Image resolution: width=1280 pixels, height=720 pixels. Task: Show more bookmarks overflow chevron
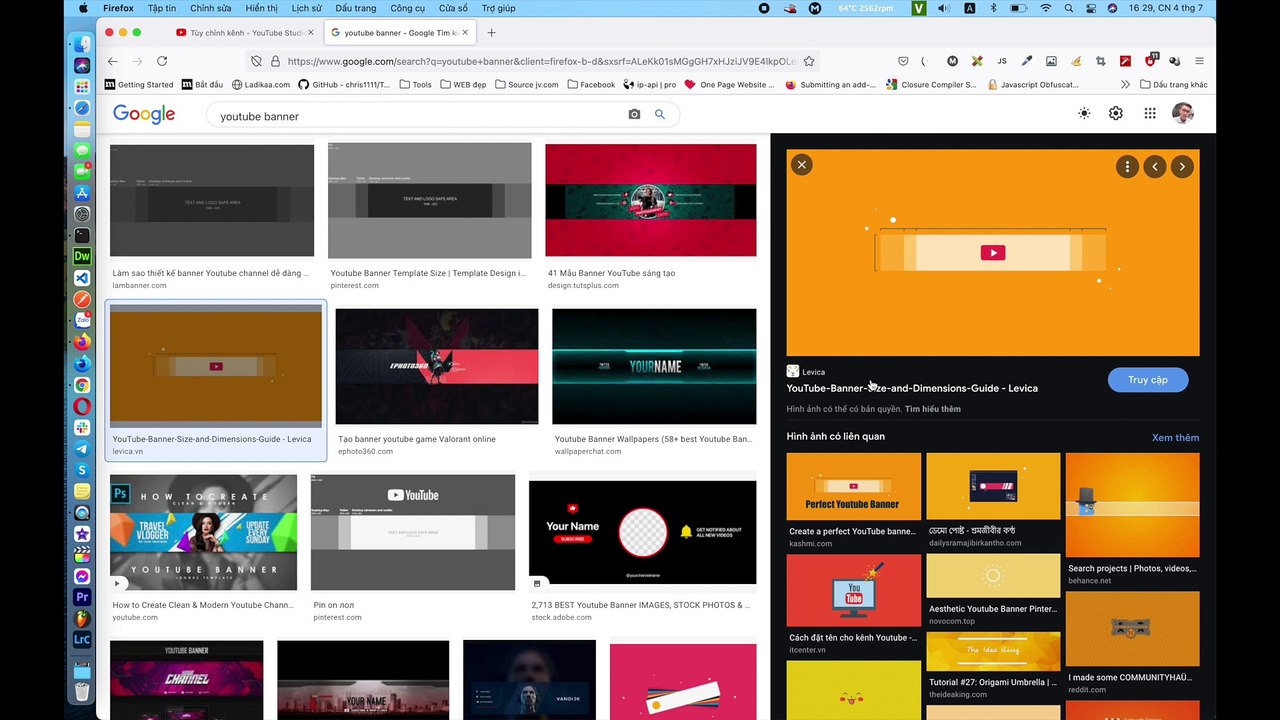(x=1125, y=85)
